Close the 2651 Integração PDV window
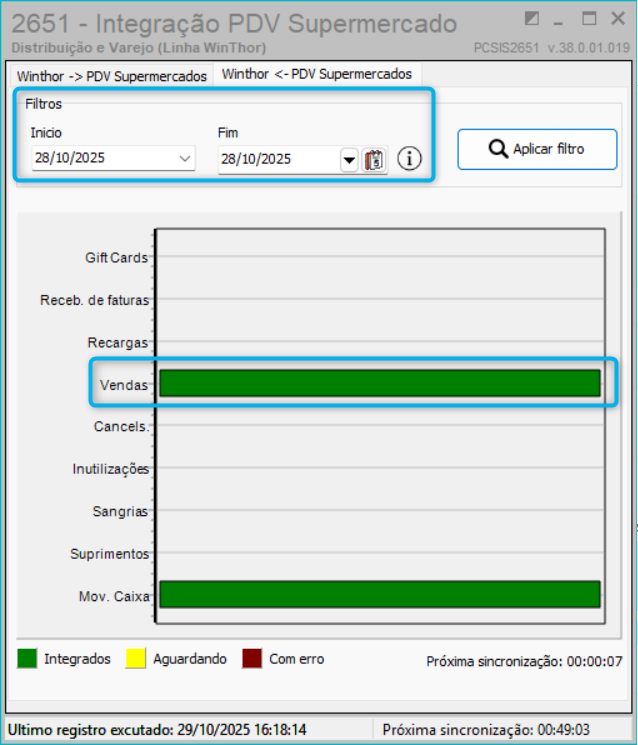 618,19
